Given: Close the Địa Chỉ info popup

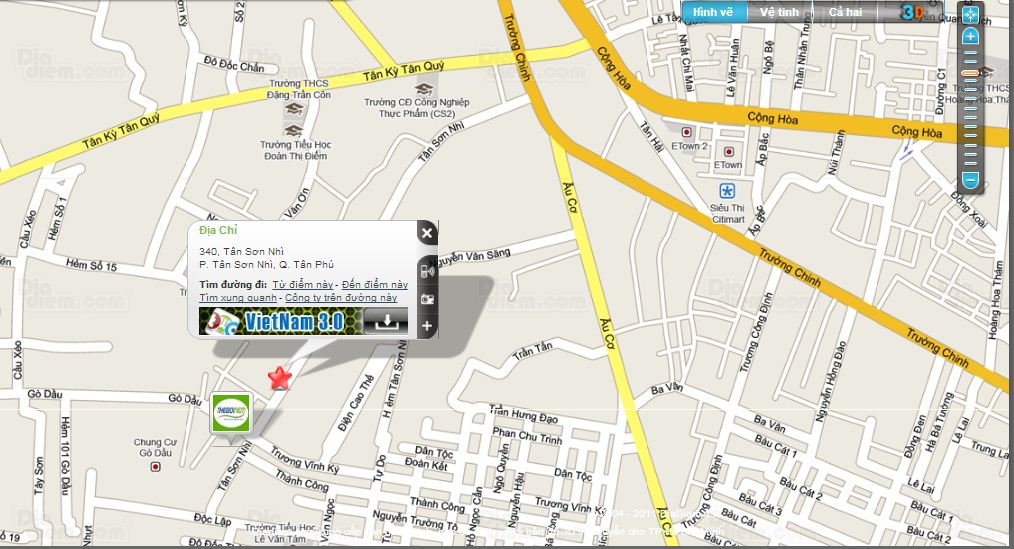Looking at the screenshot, I should click(x=427, y=233).
